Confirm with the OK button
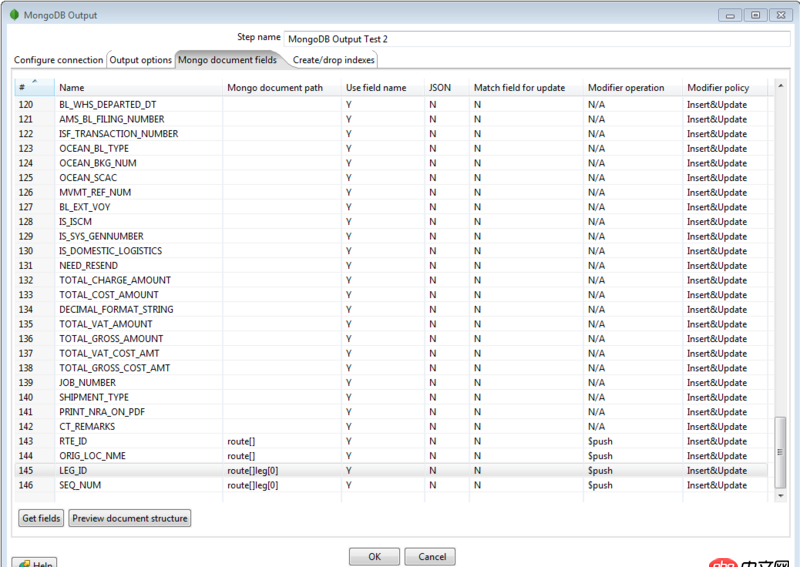Image resolution: width=800 pixels, height=567 pixels. [x=374, y=557]
